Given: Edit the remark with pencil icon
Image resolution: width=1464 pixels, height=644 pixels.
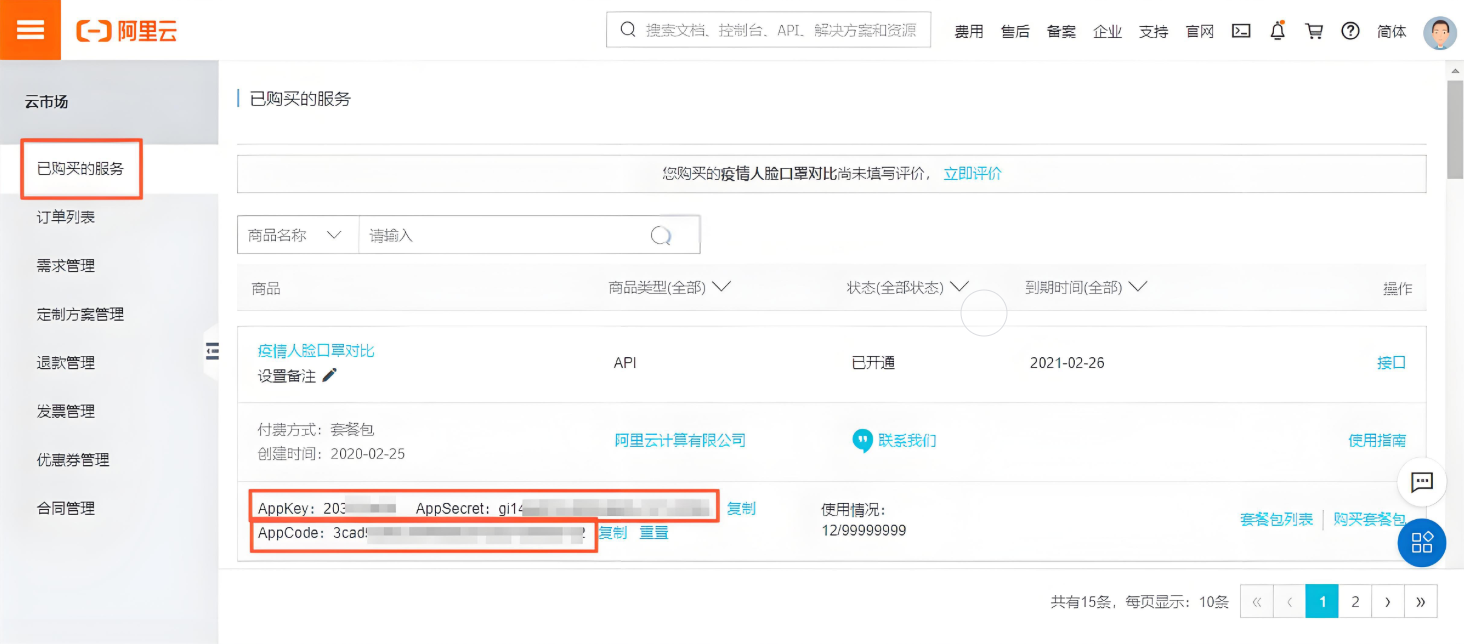Looking at the screenshot, I should (330, 375).
